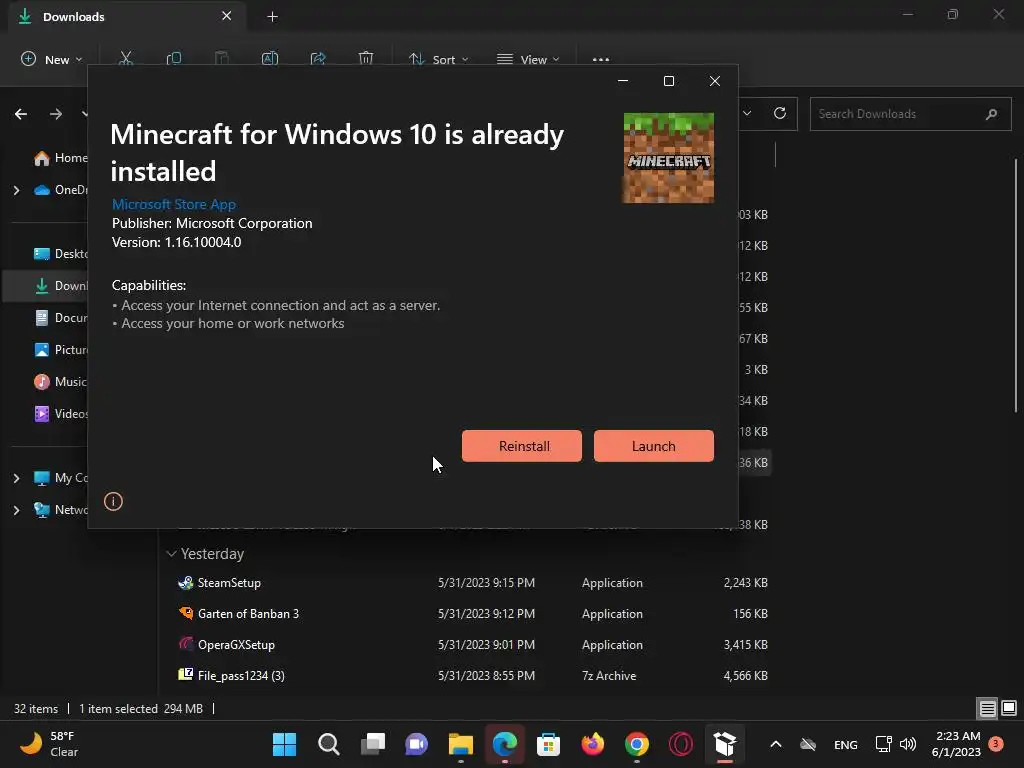Screen dimensions: 1024x768
Task: Click the Rename icon in Explorer toolbar
Action: 270,59
